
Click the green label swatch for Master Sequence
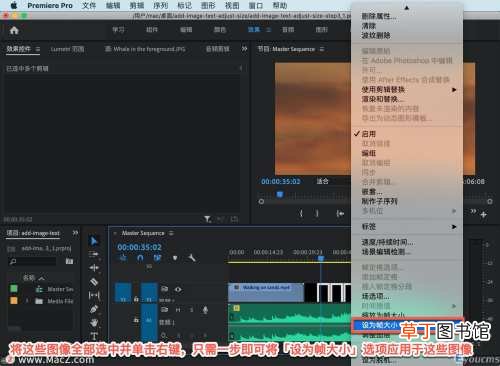[x=14, y=288]
